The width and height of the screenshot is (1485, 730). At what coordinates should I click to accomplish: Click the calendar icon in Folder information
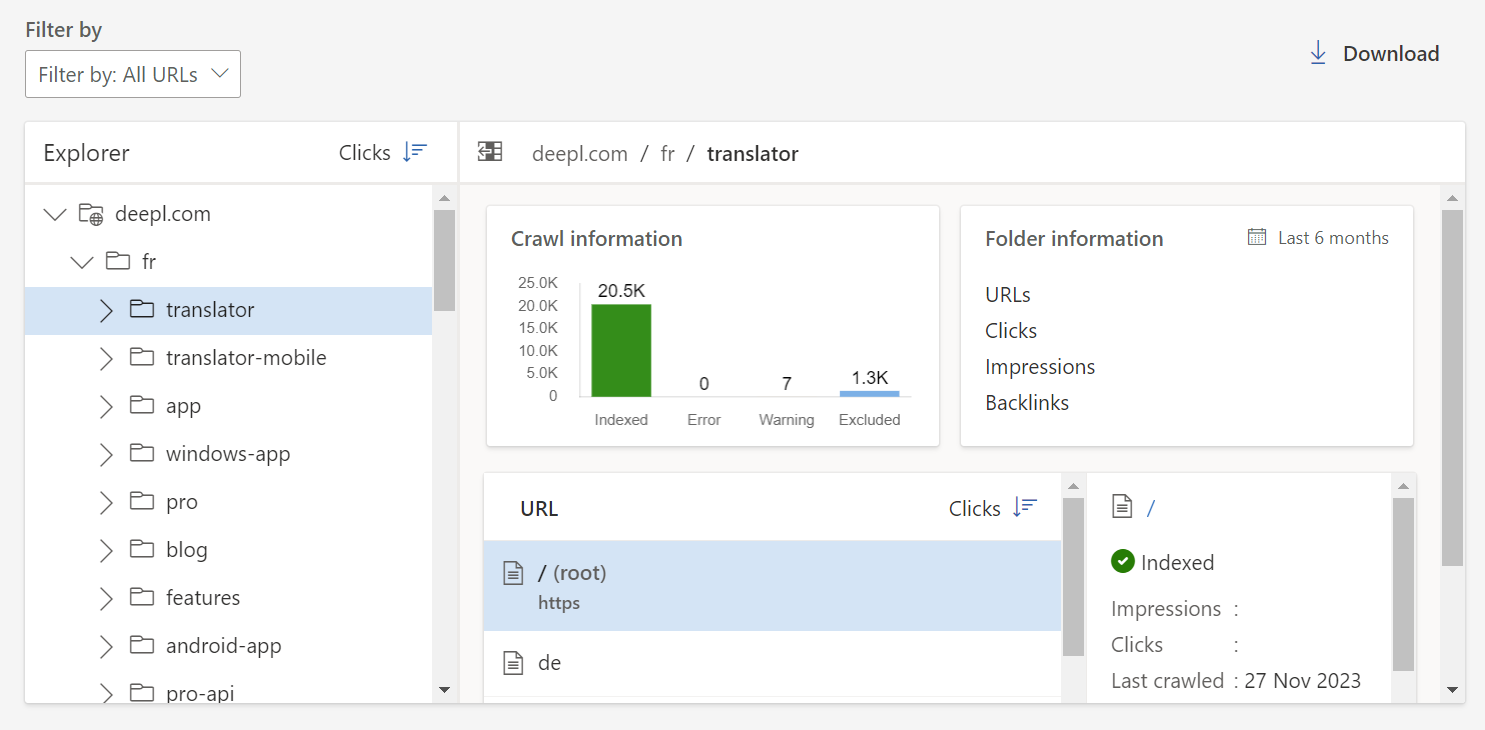1257,237
